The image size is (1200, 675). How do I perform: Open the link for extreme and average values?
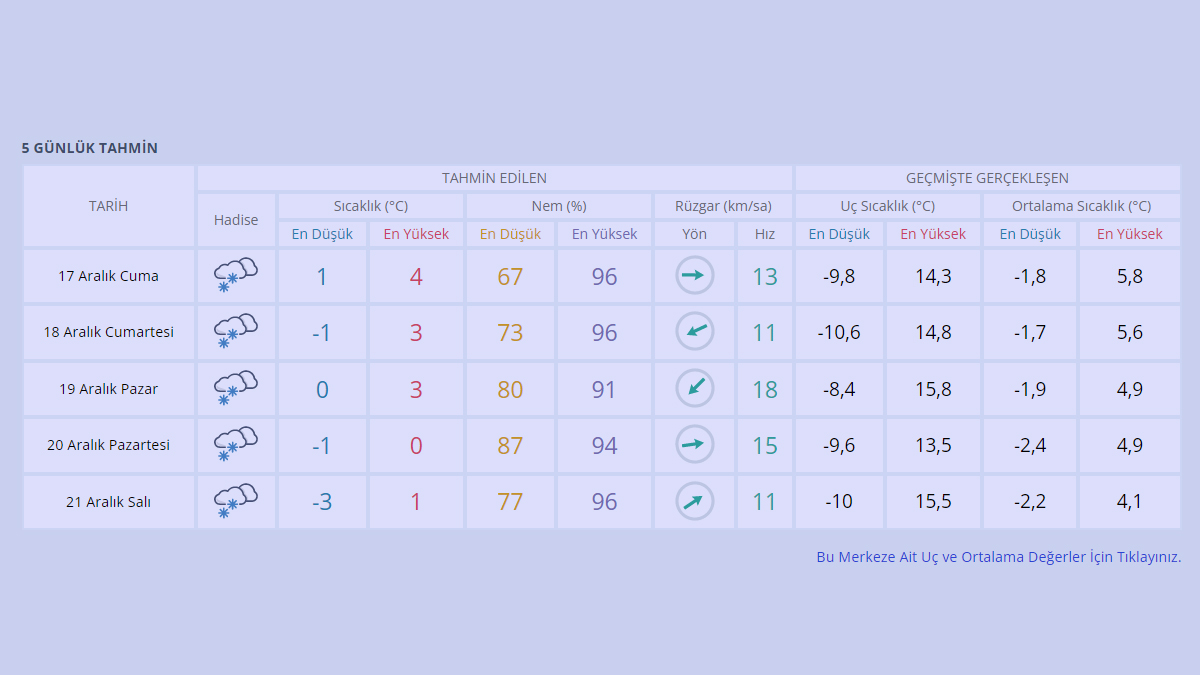pyautogui.click(x=998, y=557)
